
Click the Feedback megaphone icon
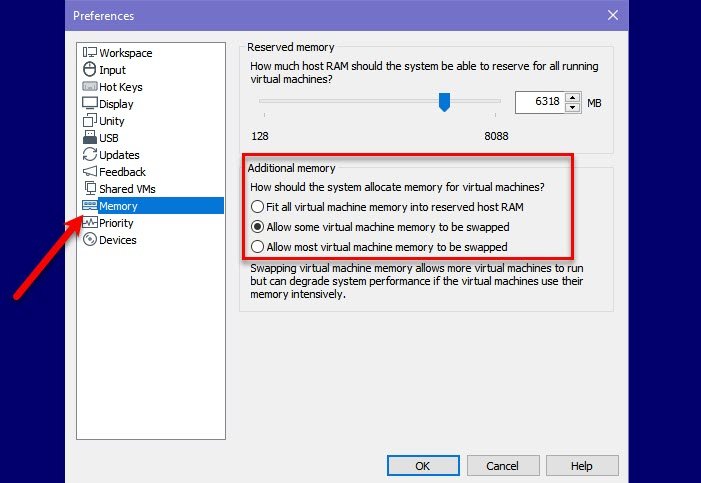(89, 172)
